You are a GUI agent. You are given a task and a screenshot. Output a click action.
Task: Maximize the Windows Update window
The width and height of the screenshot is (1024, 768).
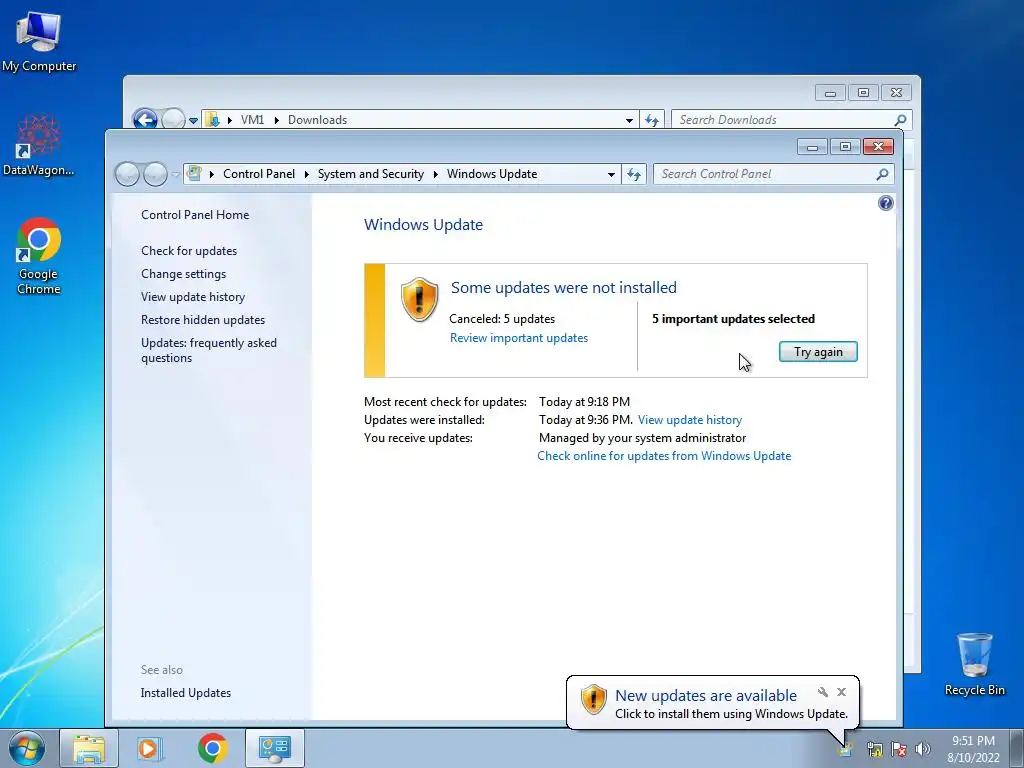(845, 147)
